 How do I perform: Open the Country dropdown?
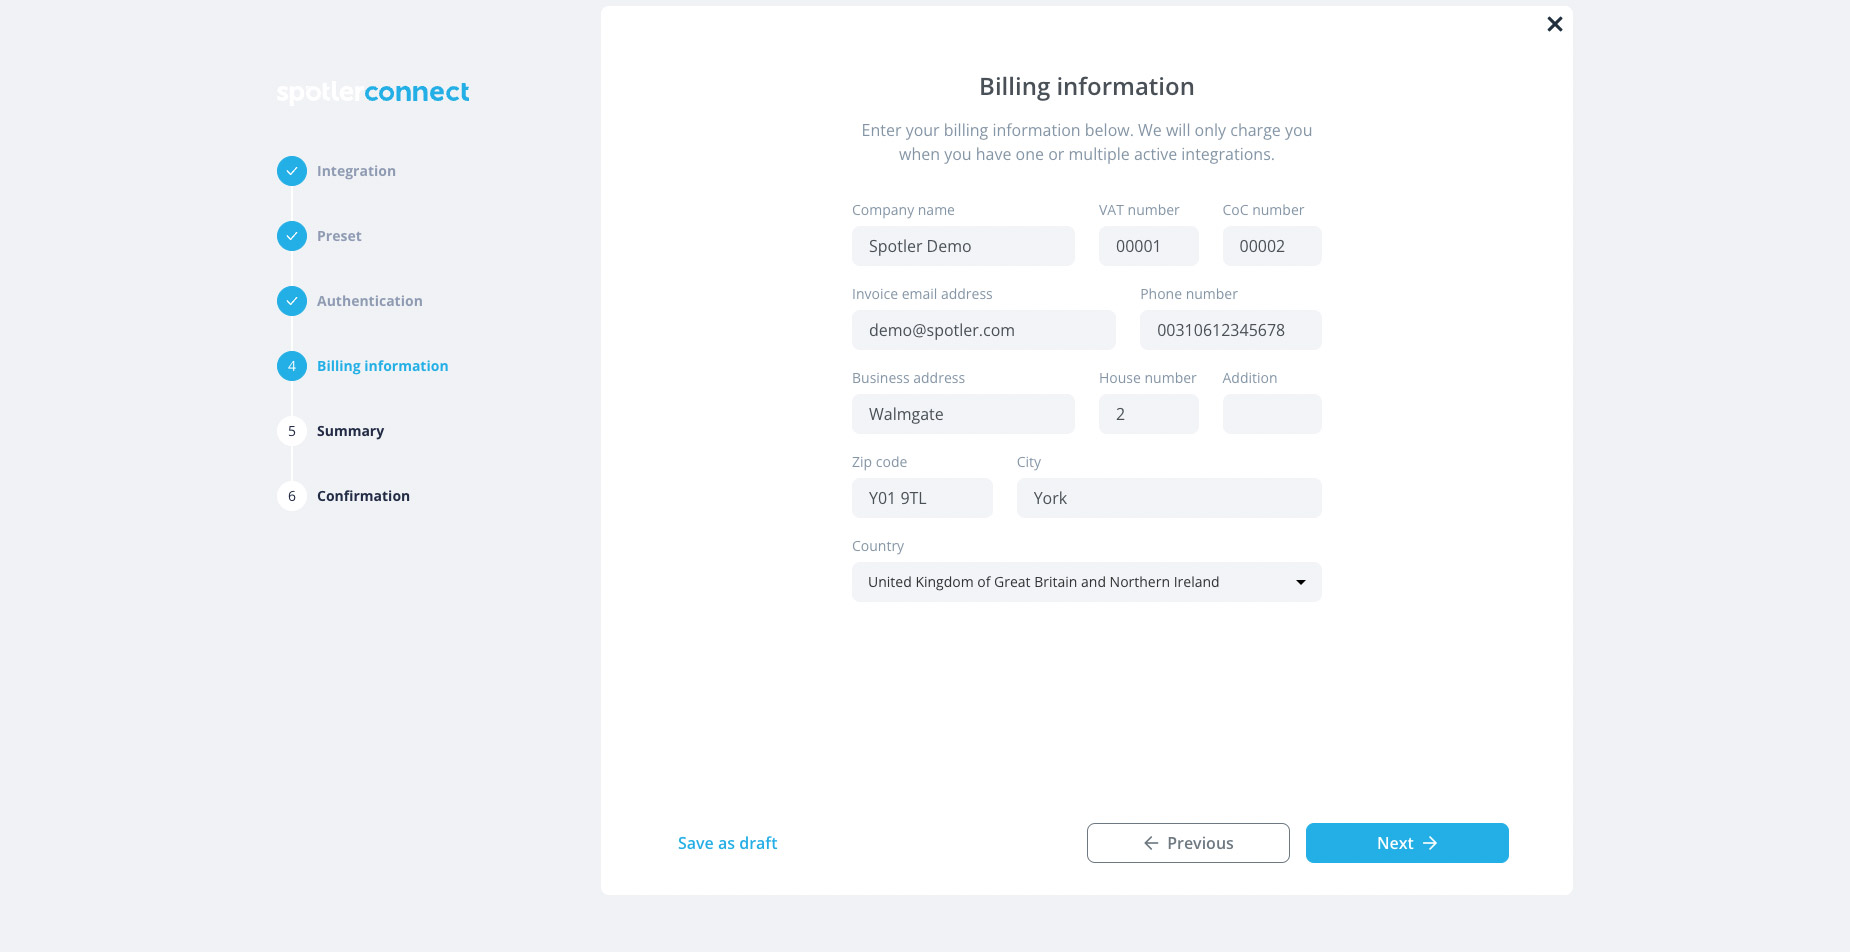(1087, 582)
